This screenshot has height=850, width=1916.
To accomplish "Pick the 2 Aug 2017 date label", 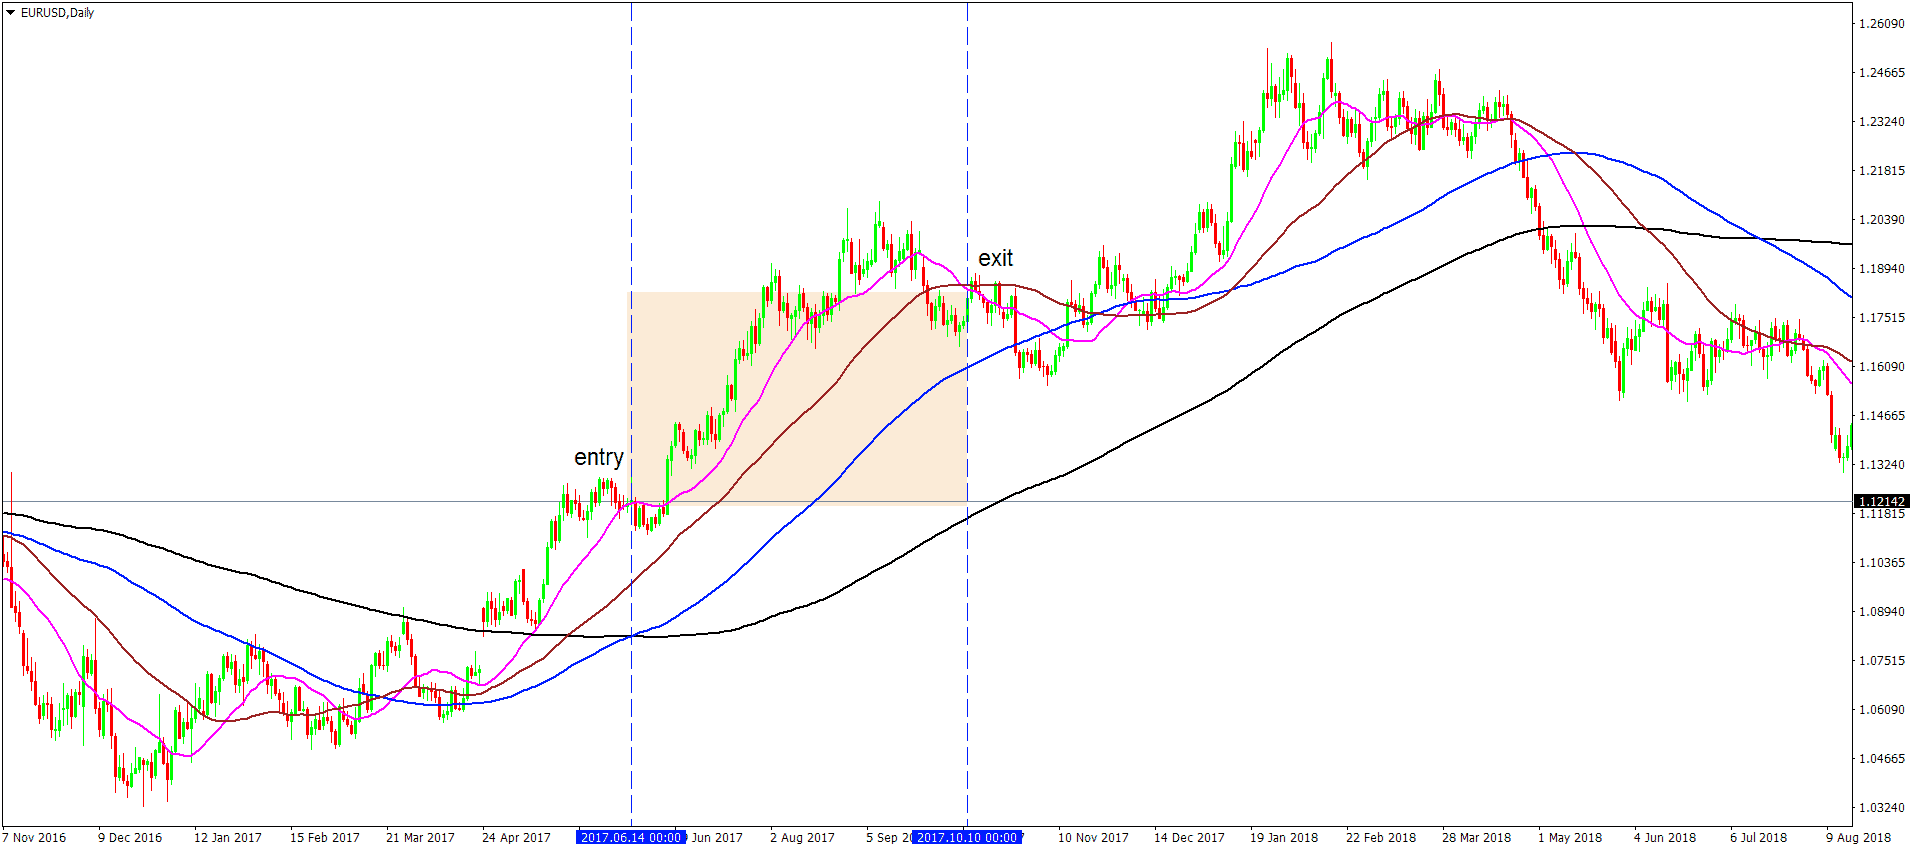I will click(802, 837).
